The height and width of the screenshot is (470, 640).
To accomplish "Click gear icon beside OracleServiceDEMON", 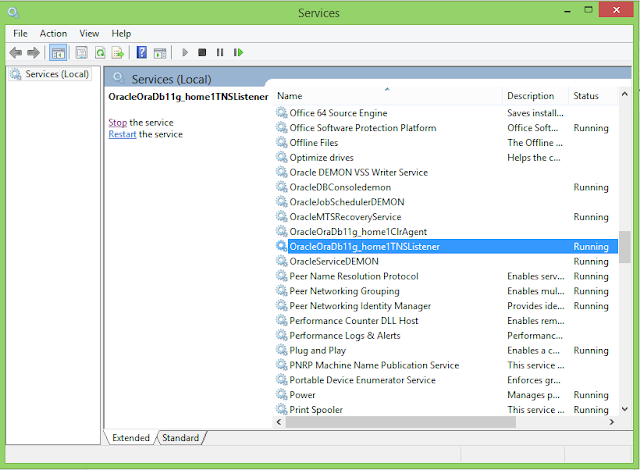I will (x=281, y=261).
